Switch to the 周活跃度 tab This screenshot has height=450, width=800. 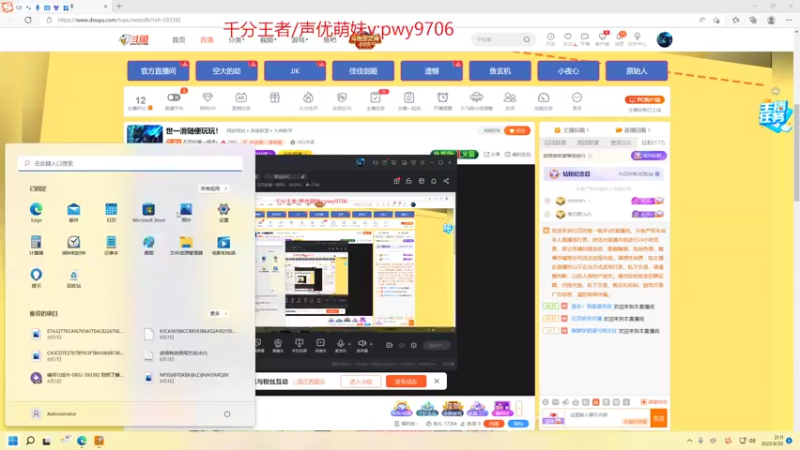(x=588, y=143)
